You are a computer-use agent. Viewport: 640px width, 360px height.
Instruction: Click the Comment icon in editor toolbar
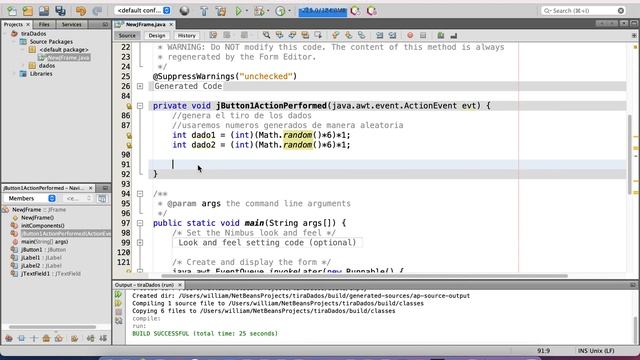tap(441, 36)
